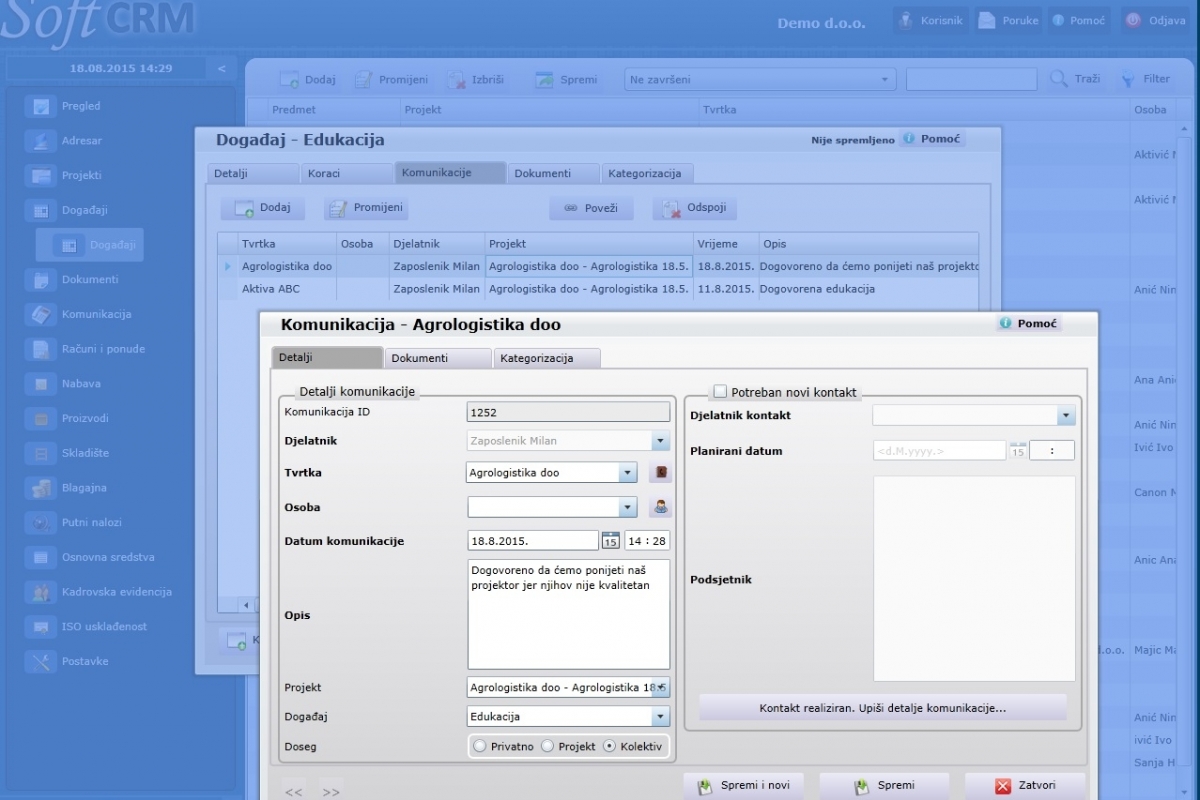Tick Potreban novi kontakt checkbox

[x=720, y=392]
